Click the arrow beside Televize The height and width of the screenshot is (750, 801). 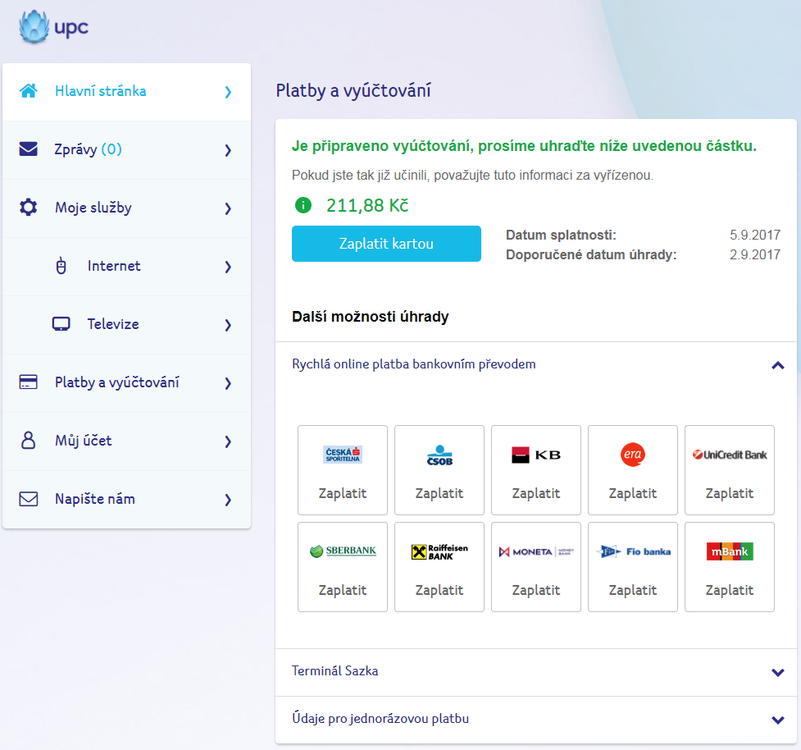click(228, 325)
